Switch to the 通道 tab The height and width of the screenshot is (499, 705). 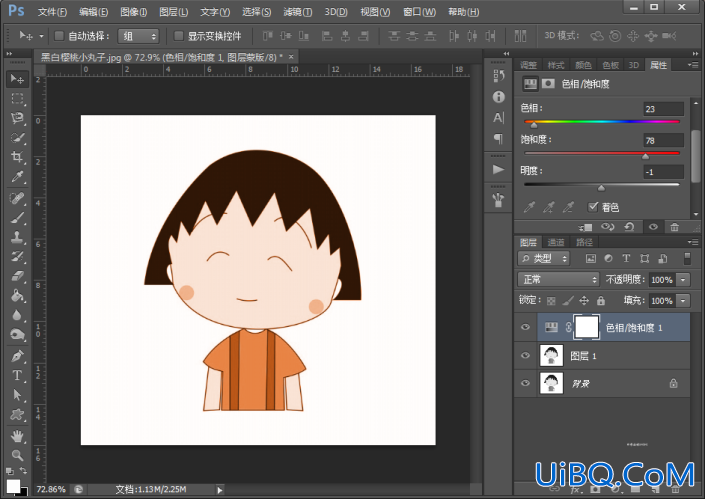(556, 243)
